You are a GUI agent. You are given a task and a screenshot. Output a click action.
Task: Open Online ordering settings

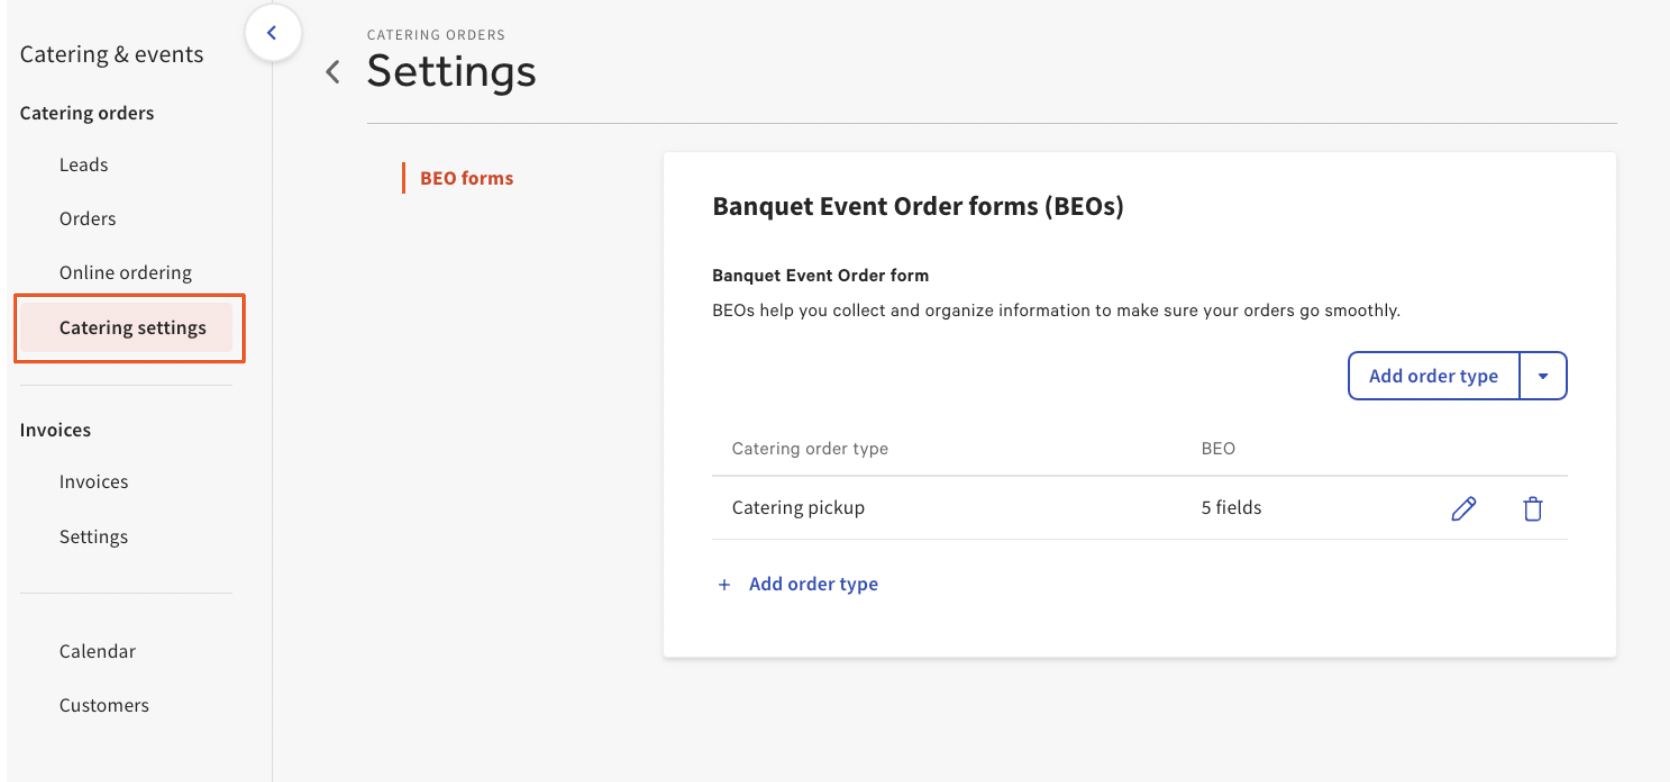point(125,271)
